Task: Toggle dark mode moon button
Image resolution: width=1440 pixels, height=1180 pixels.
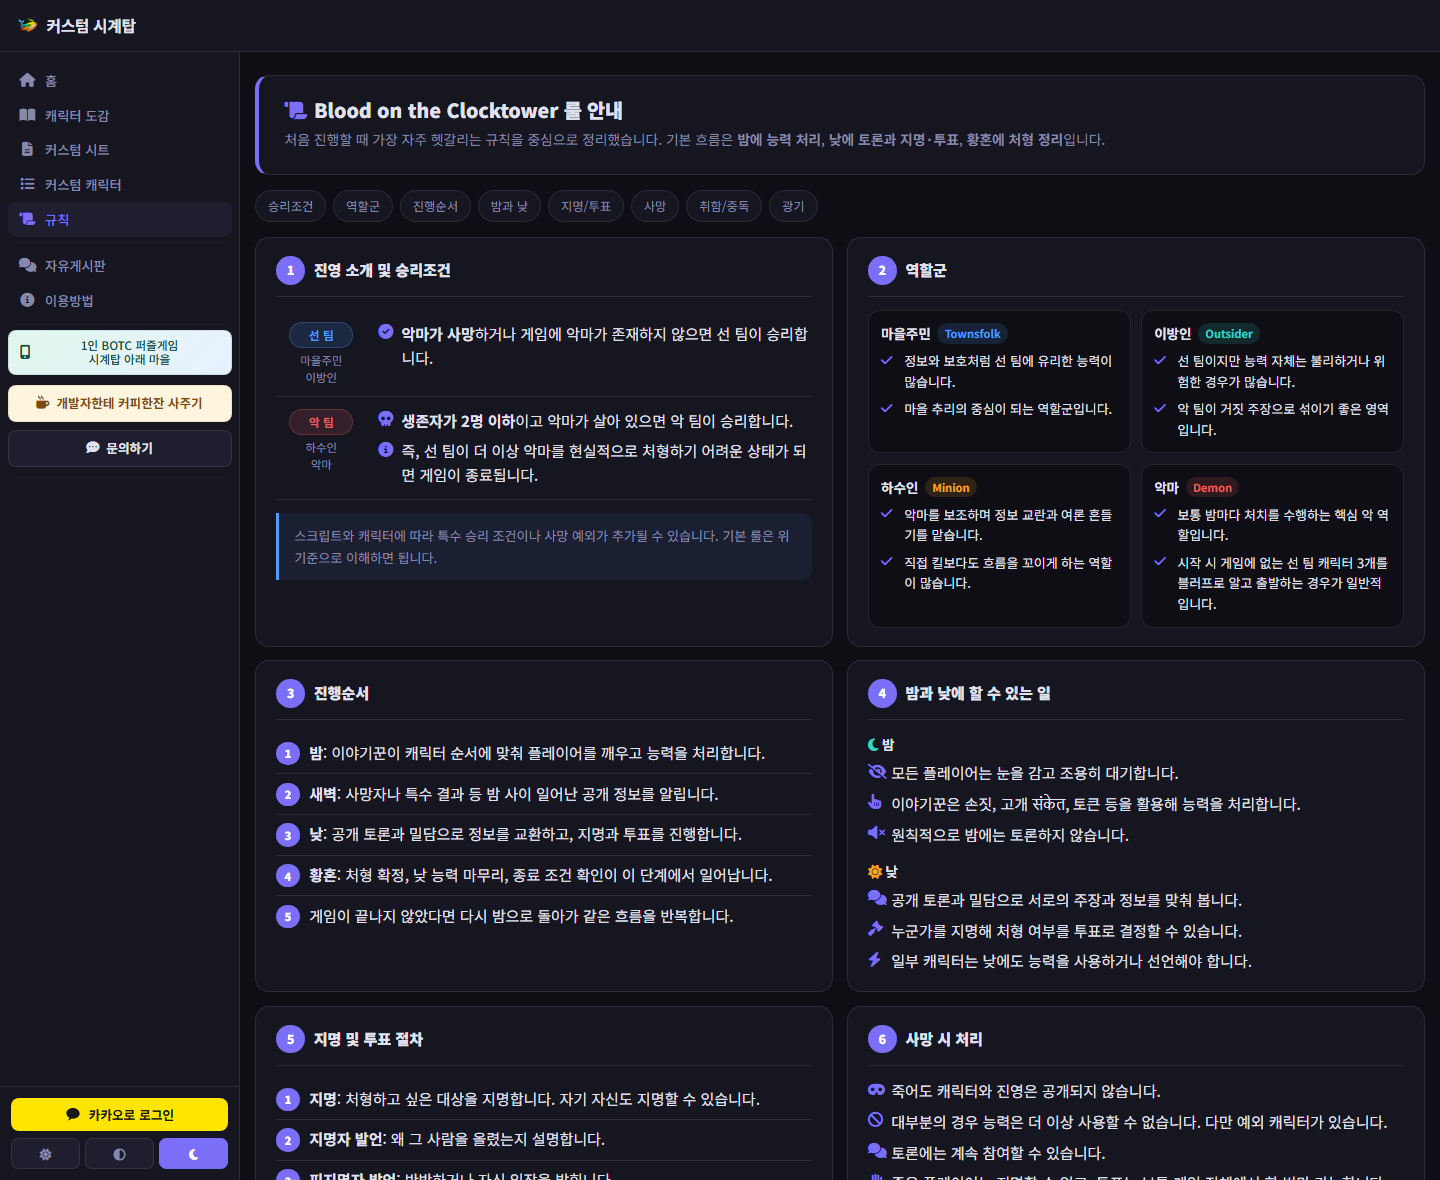Action: click(193, 1154)
